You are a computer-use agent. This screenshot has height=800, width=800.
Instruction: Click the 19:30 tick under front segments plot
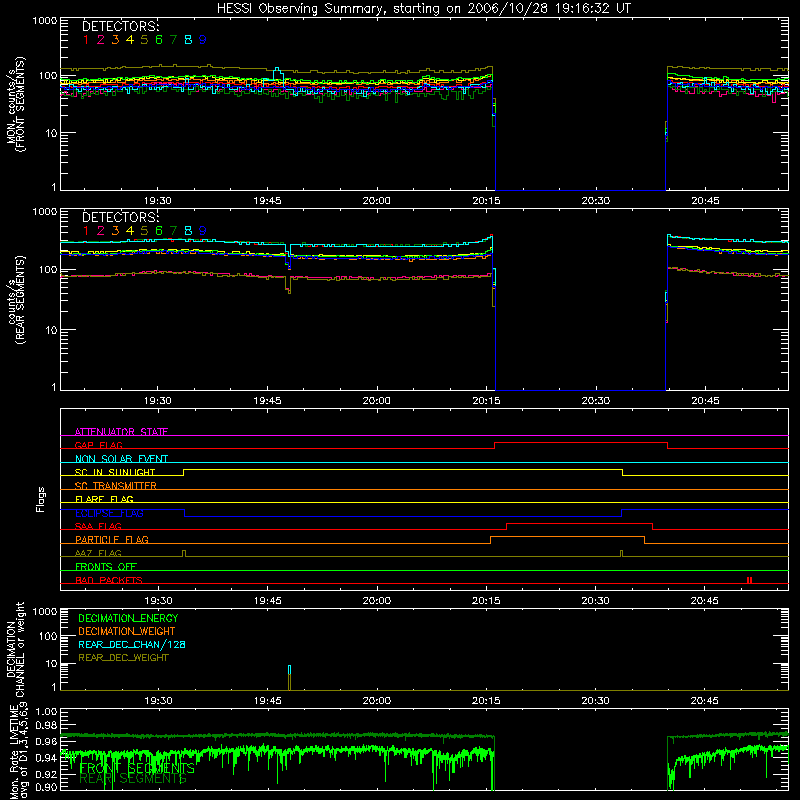click(x=158, y=201)
